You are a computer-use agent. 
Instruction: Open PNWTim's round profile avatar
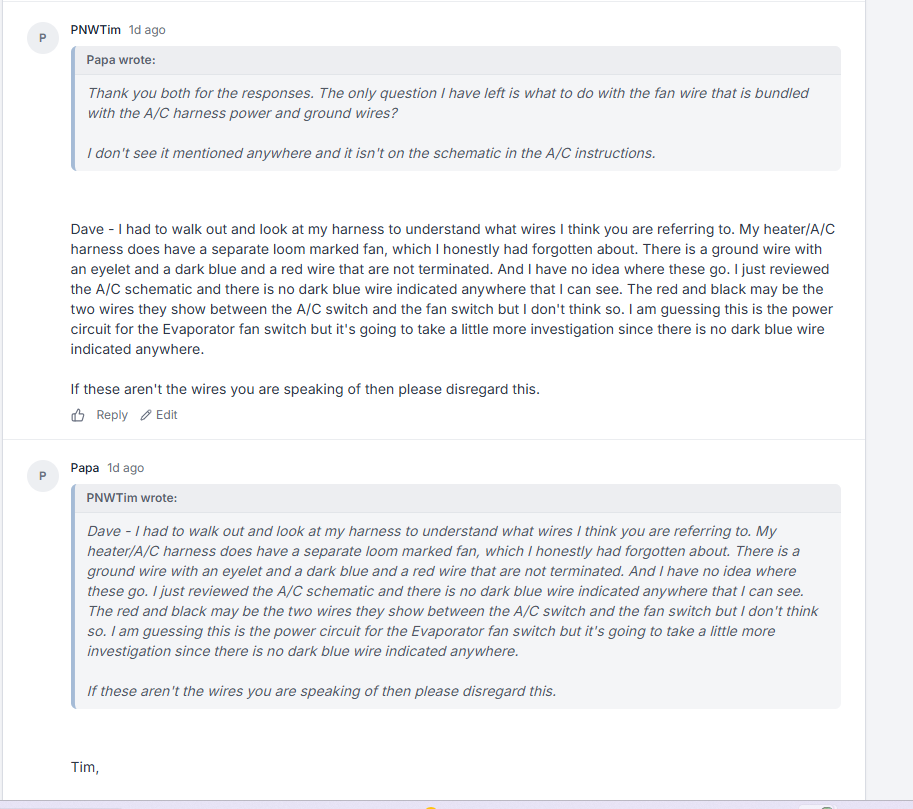43,38
